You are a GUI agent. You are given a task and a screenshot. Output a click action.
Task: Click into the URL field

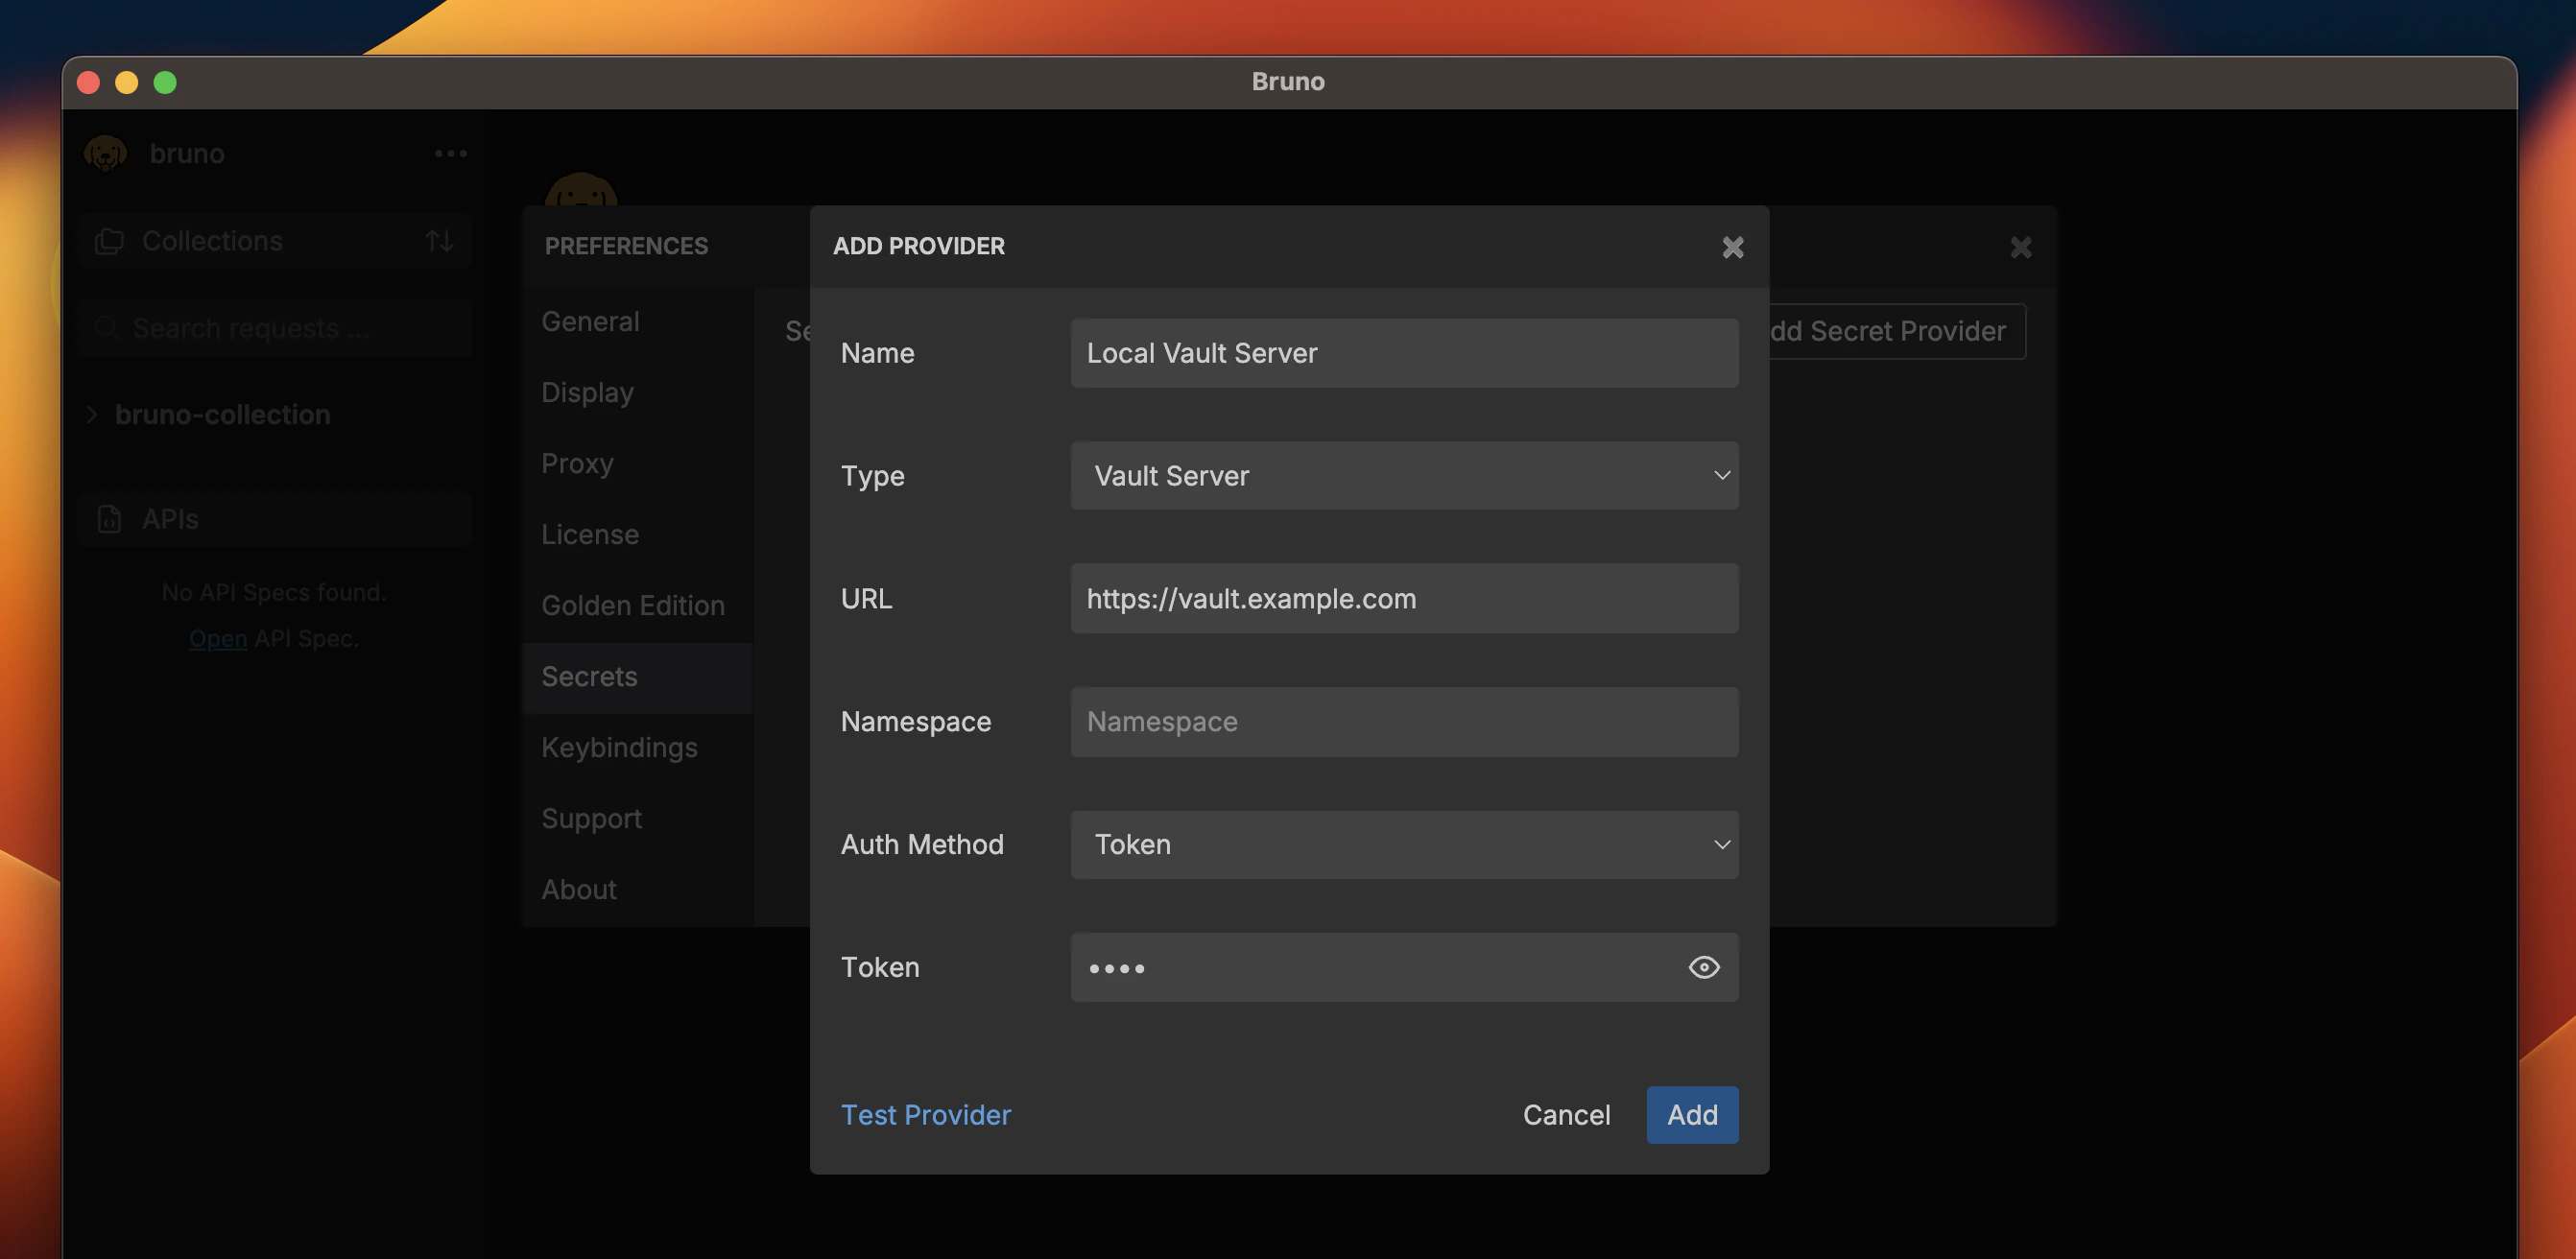click(x=1403, y=599)
